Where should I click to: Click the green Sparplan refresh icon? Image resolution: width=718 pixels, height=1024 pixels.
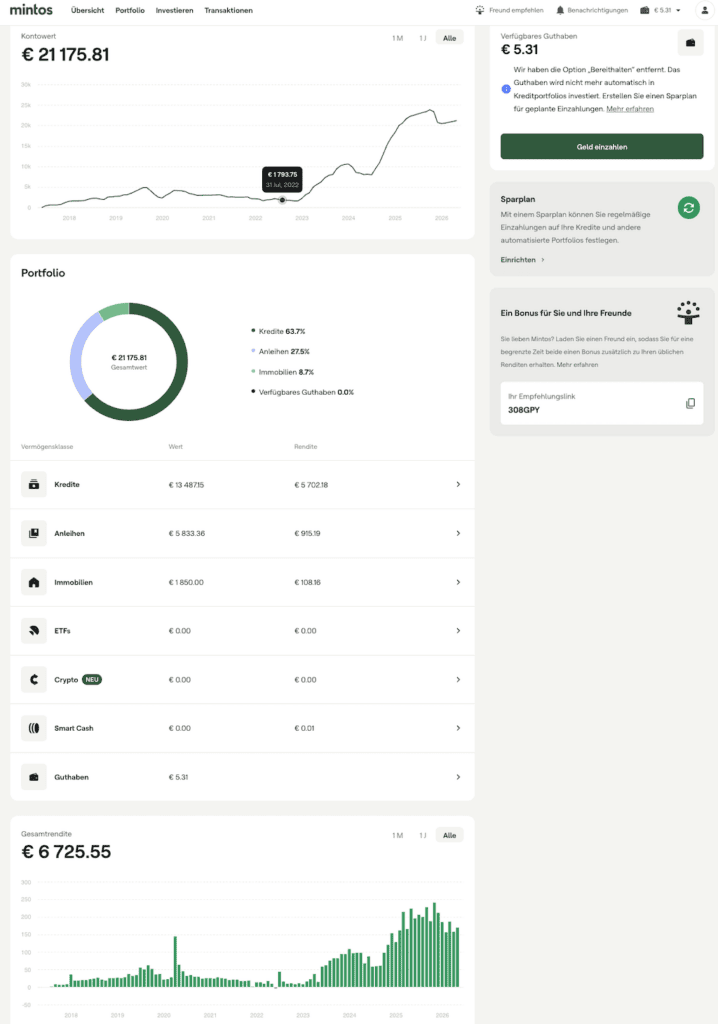(688, 208)
